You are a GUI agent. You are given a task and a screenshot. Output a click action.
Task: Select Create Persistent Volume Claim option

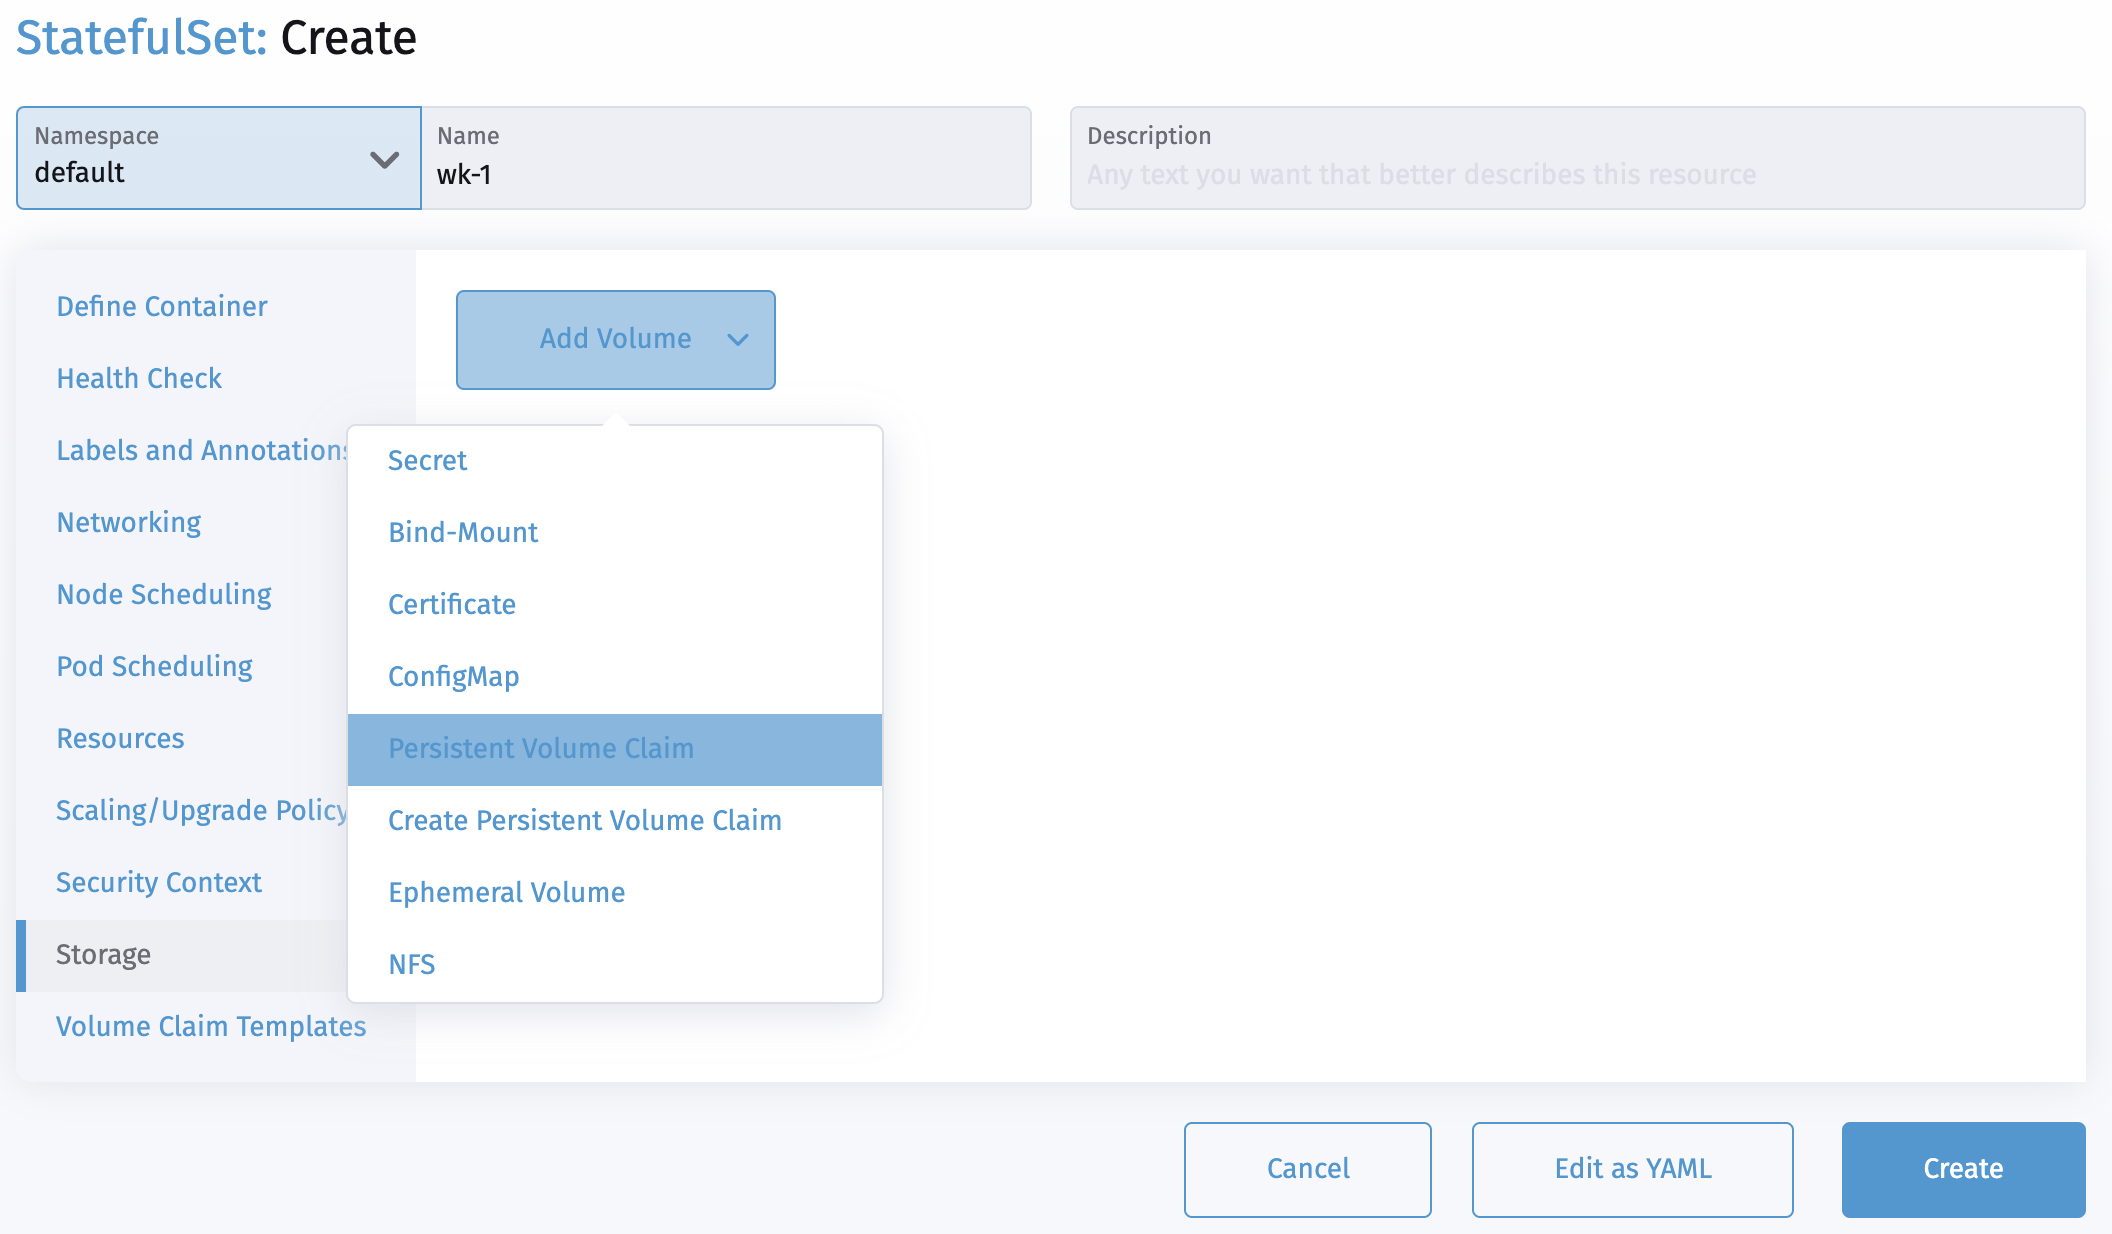(x=584, y=820)
